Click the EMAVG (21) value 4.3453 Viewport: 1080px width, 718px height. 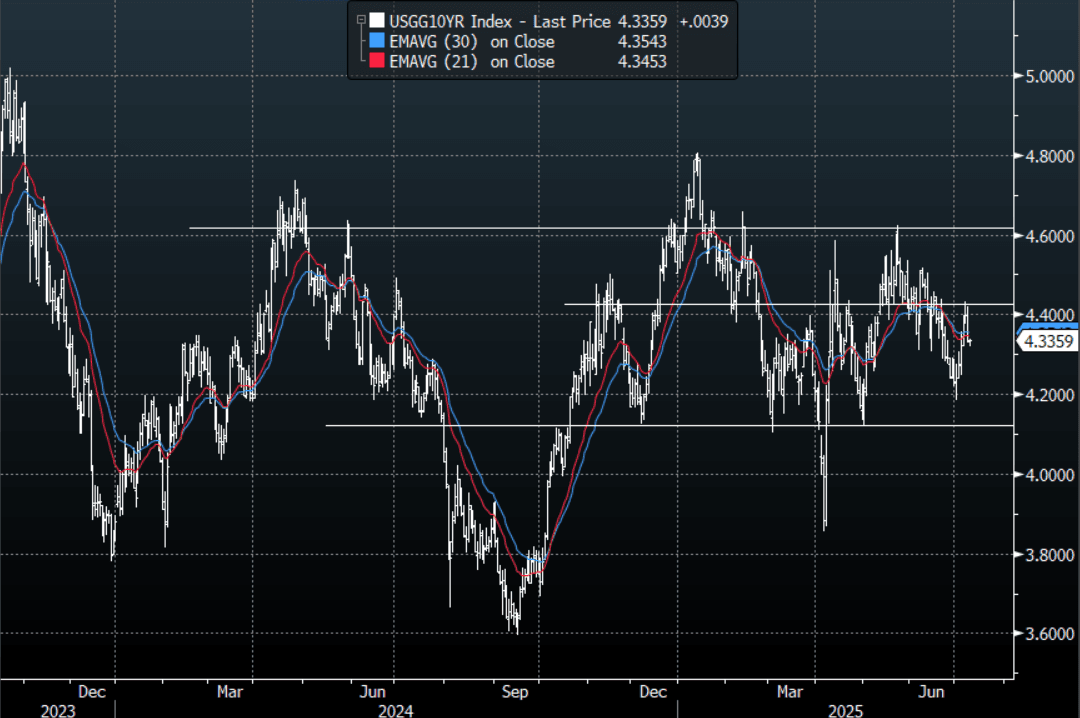tap(642, 62)
